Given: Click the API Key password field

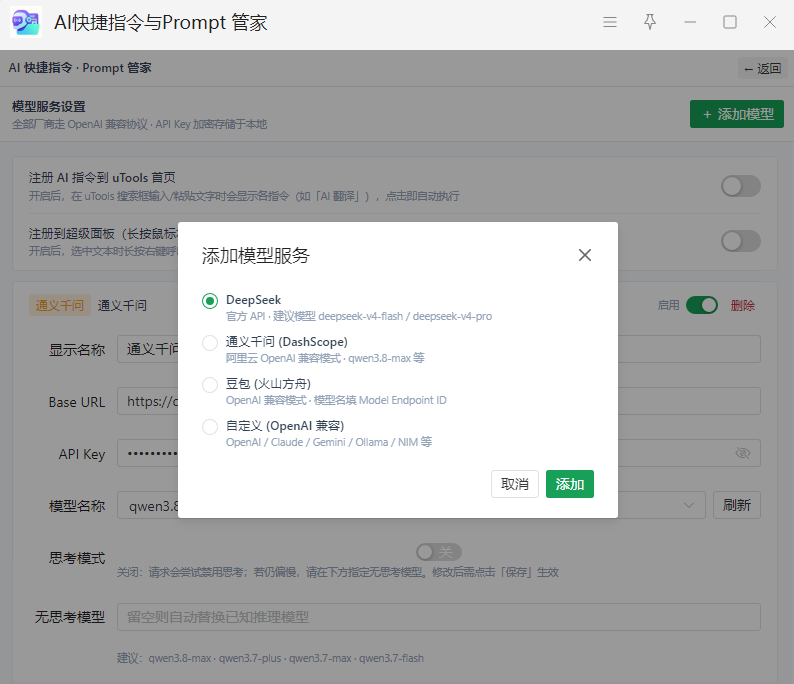Looking at the screenshot, I should click(439, 453).
